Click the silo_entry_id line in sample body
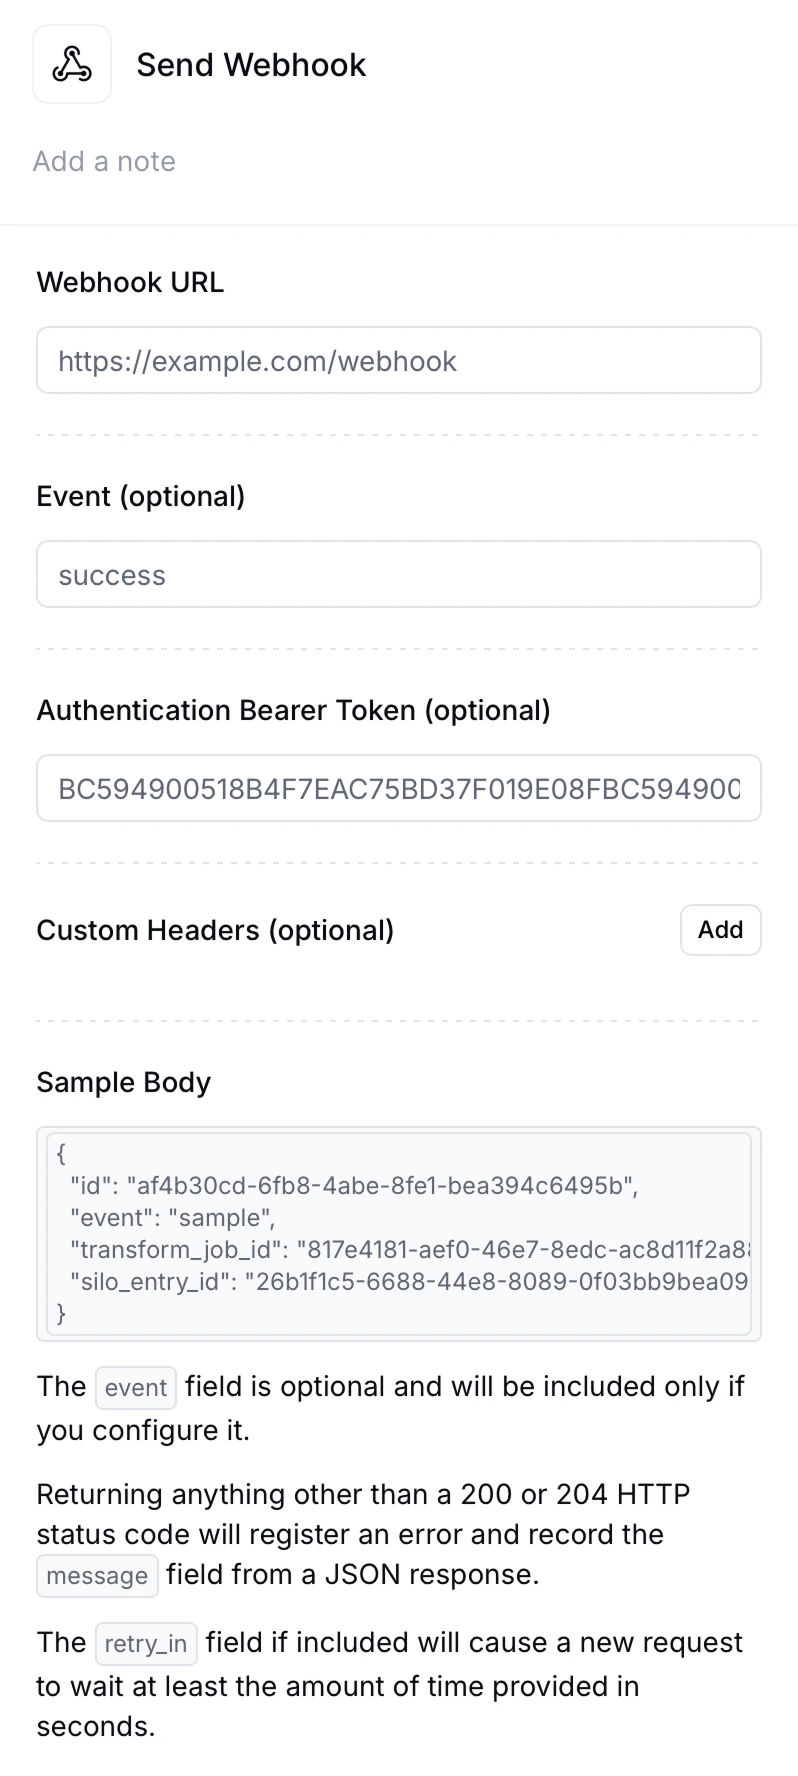This screenshot has height=1776, width=798. 300,1281
